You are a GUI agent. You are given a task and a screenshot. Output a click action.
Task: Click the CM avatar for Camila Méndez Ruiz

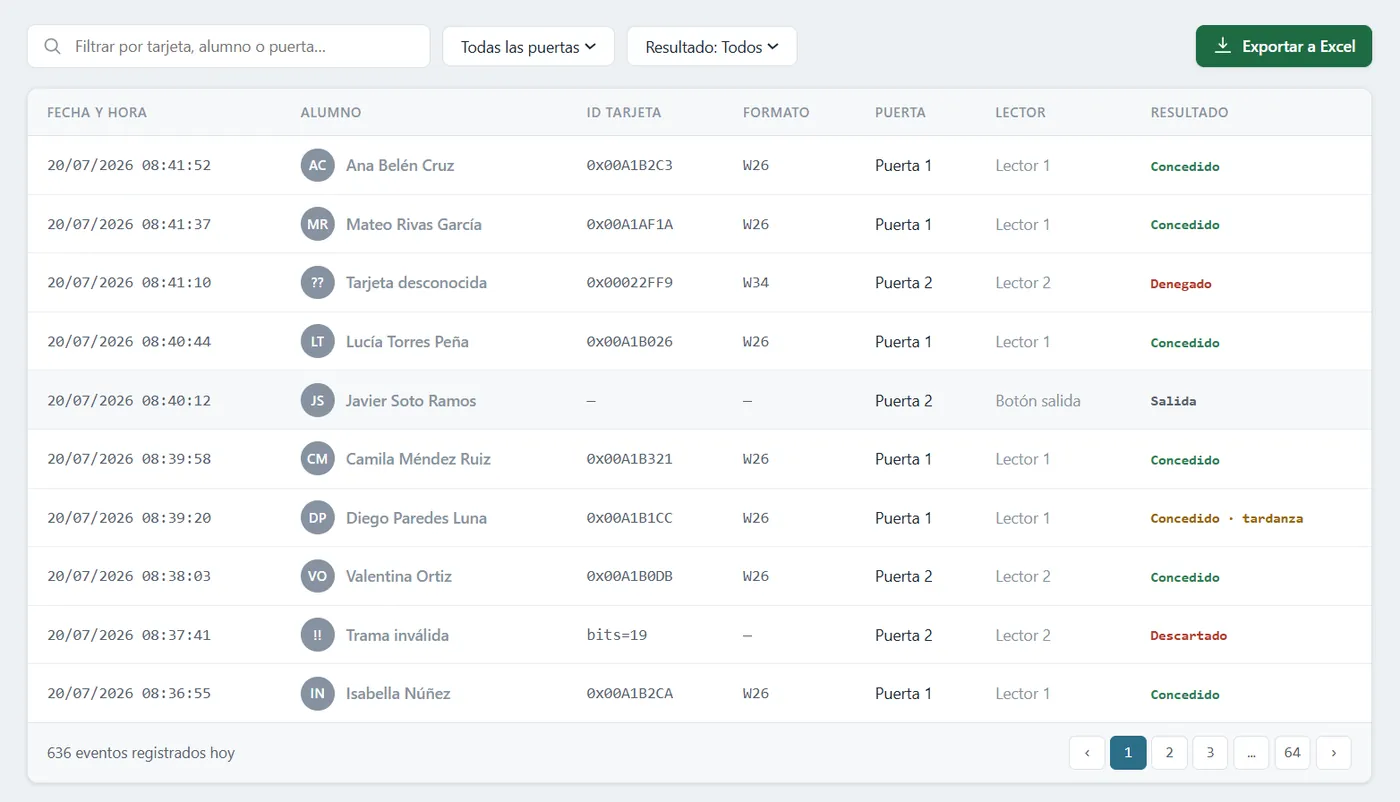pyautogui.click(x=317, y=459)
